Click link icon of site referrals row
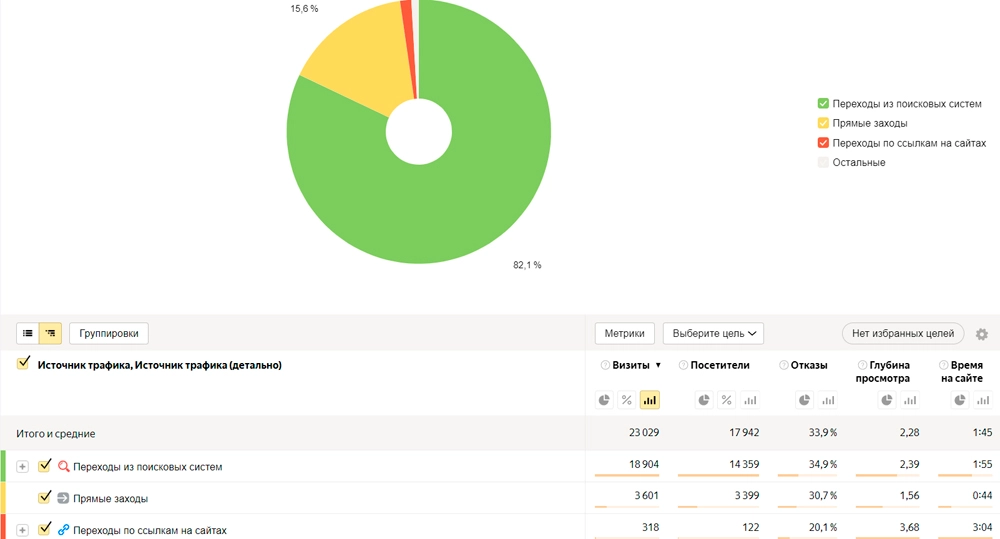 coord(63,529)
